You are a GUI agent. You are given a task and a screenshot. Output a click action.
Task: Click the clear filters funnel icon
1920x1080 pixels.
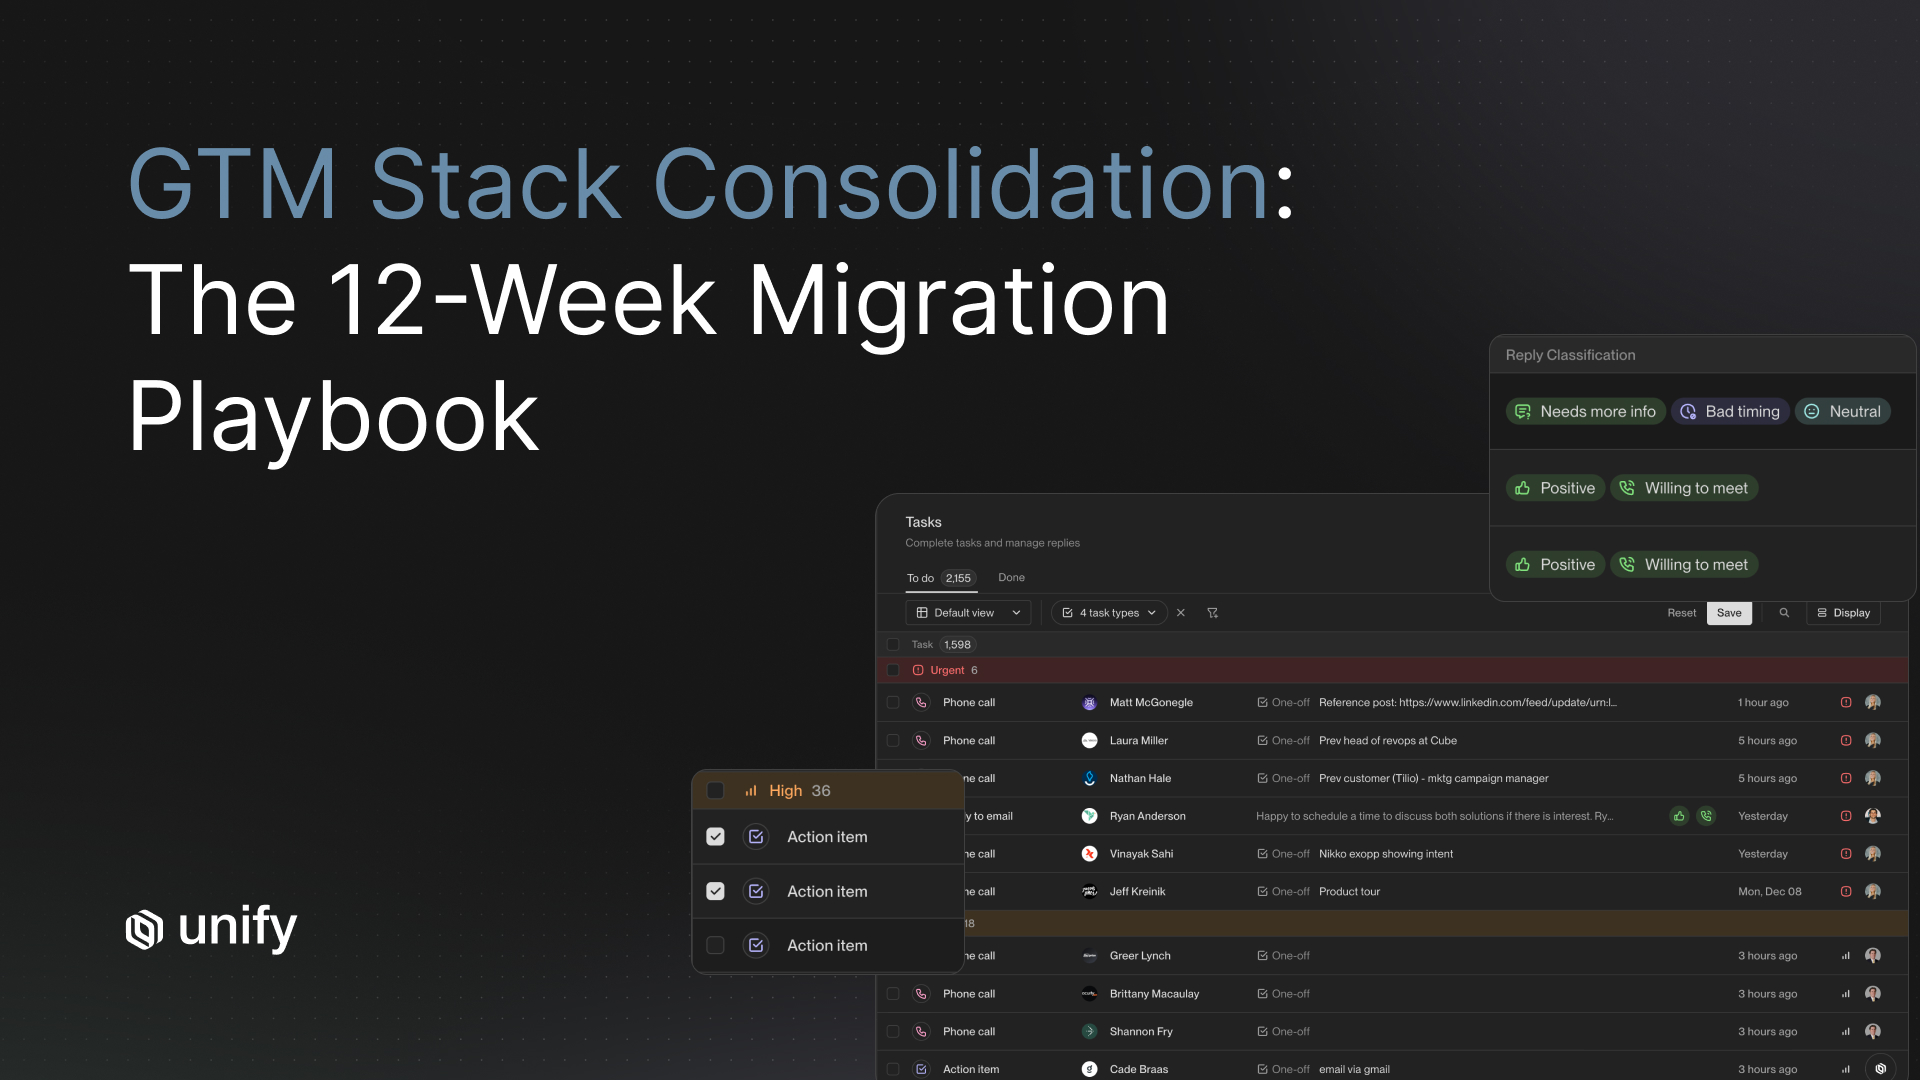click(x=1213, y=613)
